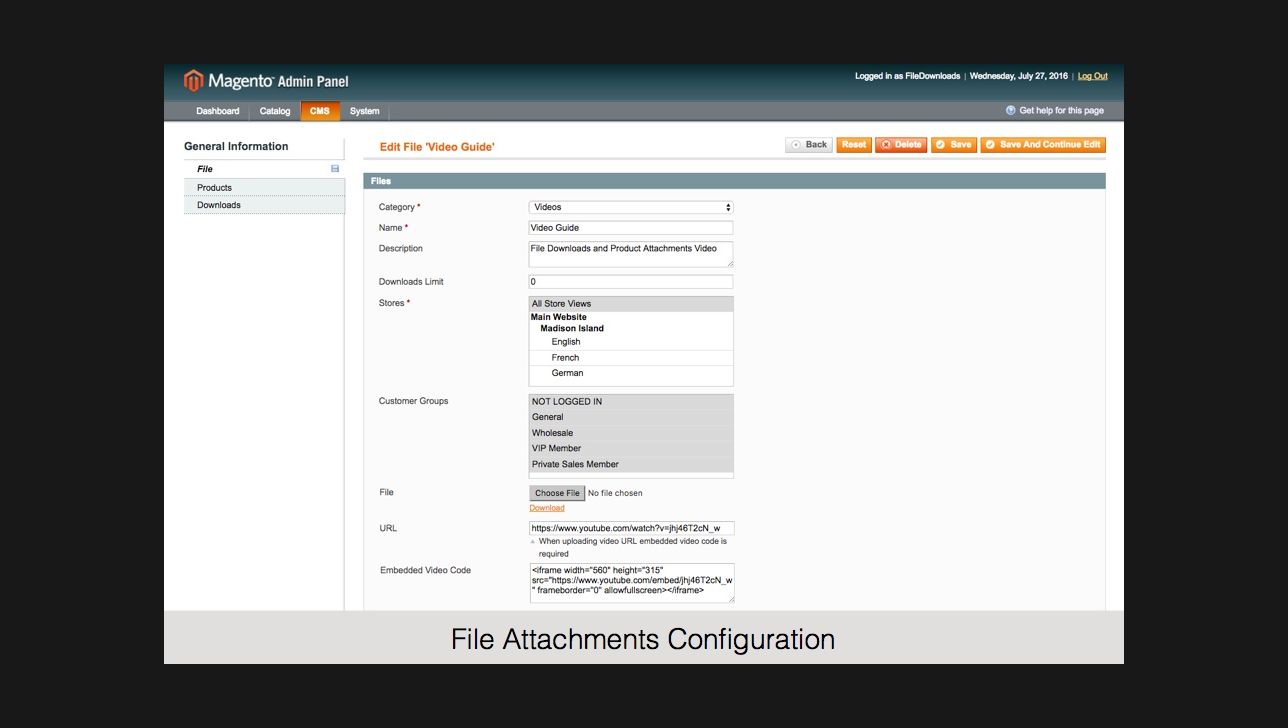Click the Log Out link
This screenshot has width=1288, height=728.
click(1092, 76)
